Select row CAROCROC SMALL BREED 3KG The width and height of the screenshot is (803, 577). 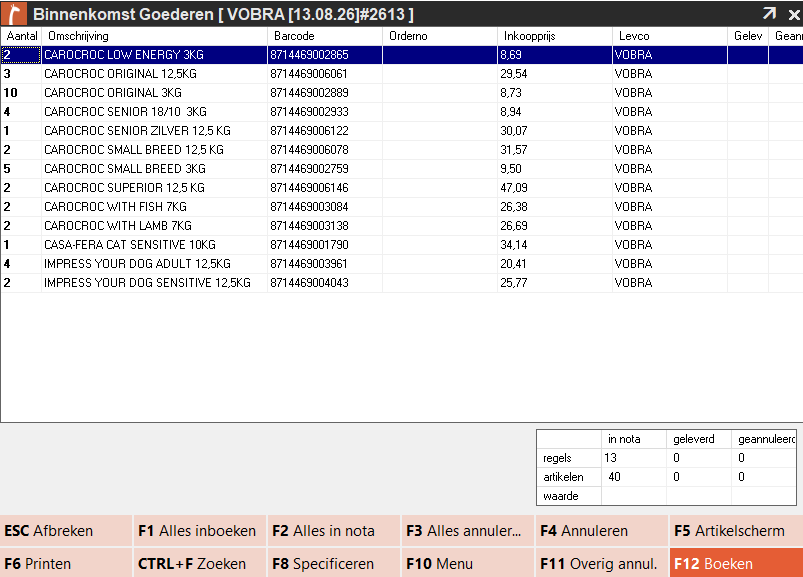[402, 168]
